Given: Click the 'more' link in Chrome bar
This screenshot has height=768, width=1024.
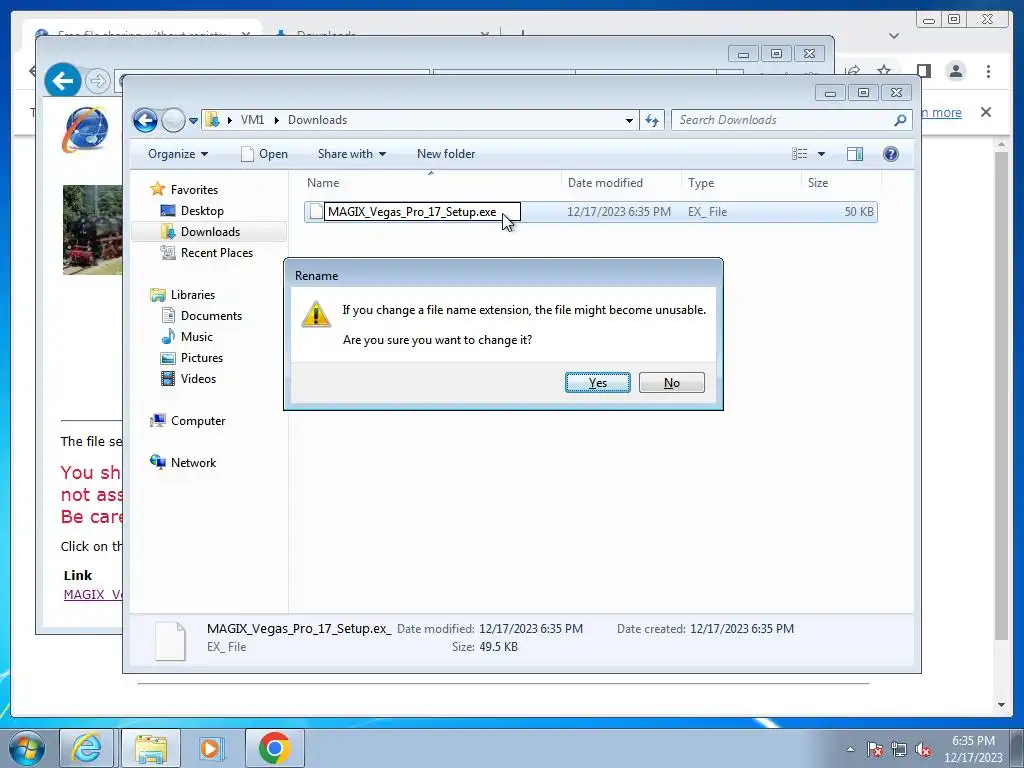Looking at the screenshot, I should 941,112.
